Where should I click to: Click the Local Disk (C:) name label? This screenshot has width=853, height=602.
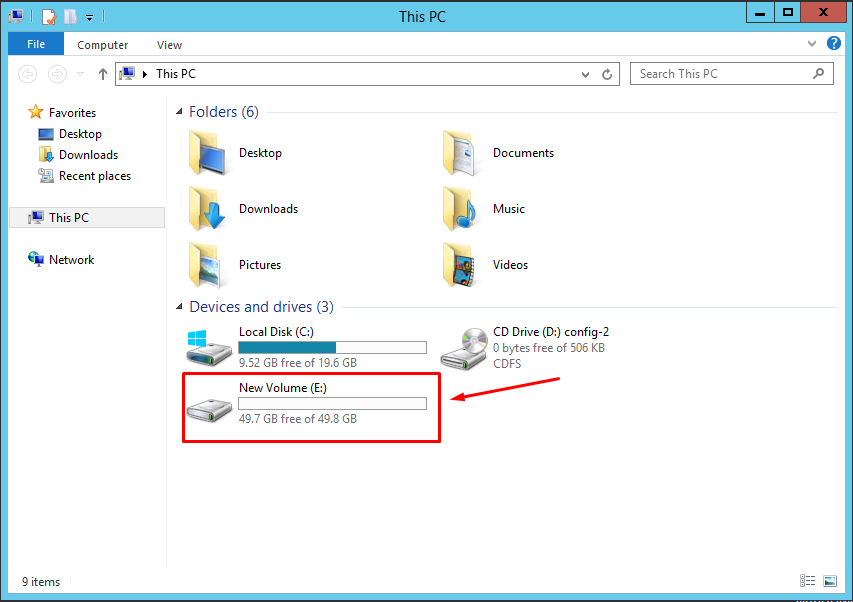click(x=276, y=332)
